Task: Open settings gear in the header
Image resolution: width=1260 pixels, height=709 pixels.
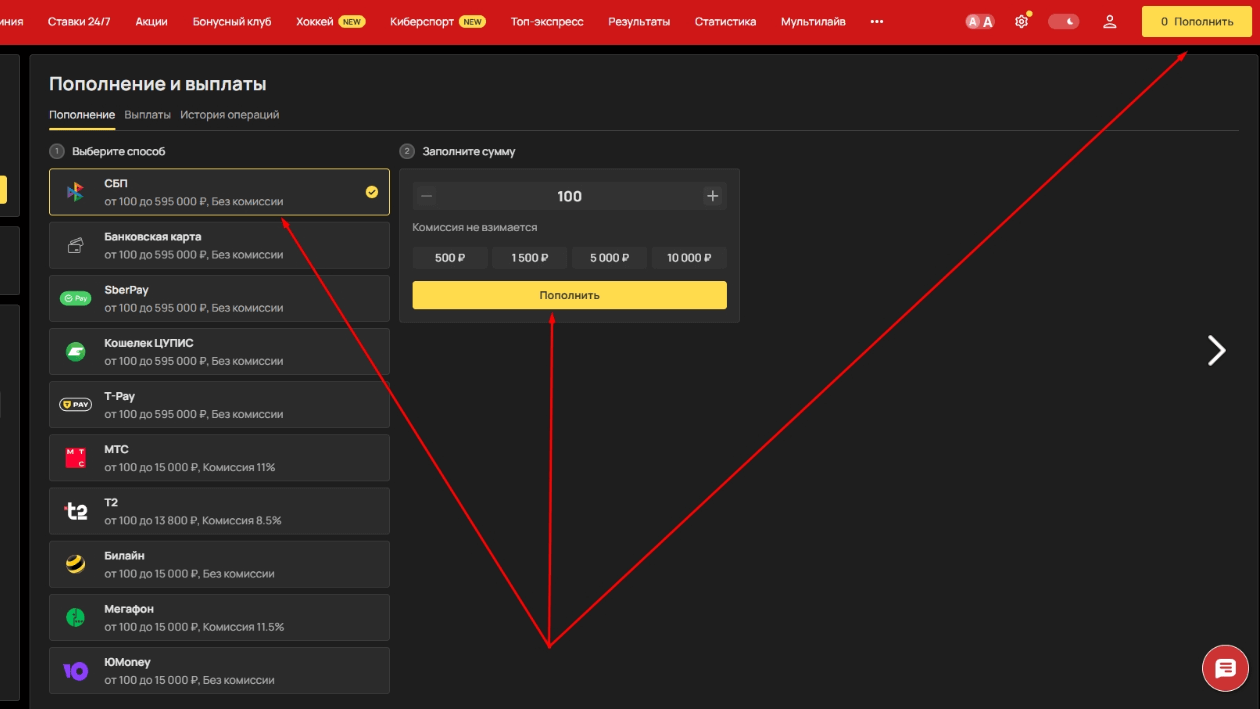Action: 1021,21
